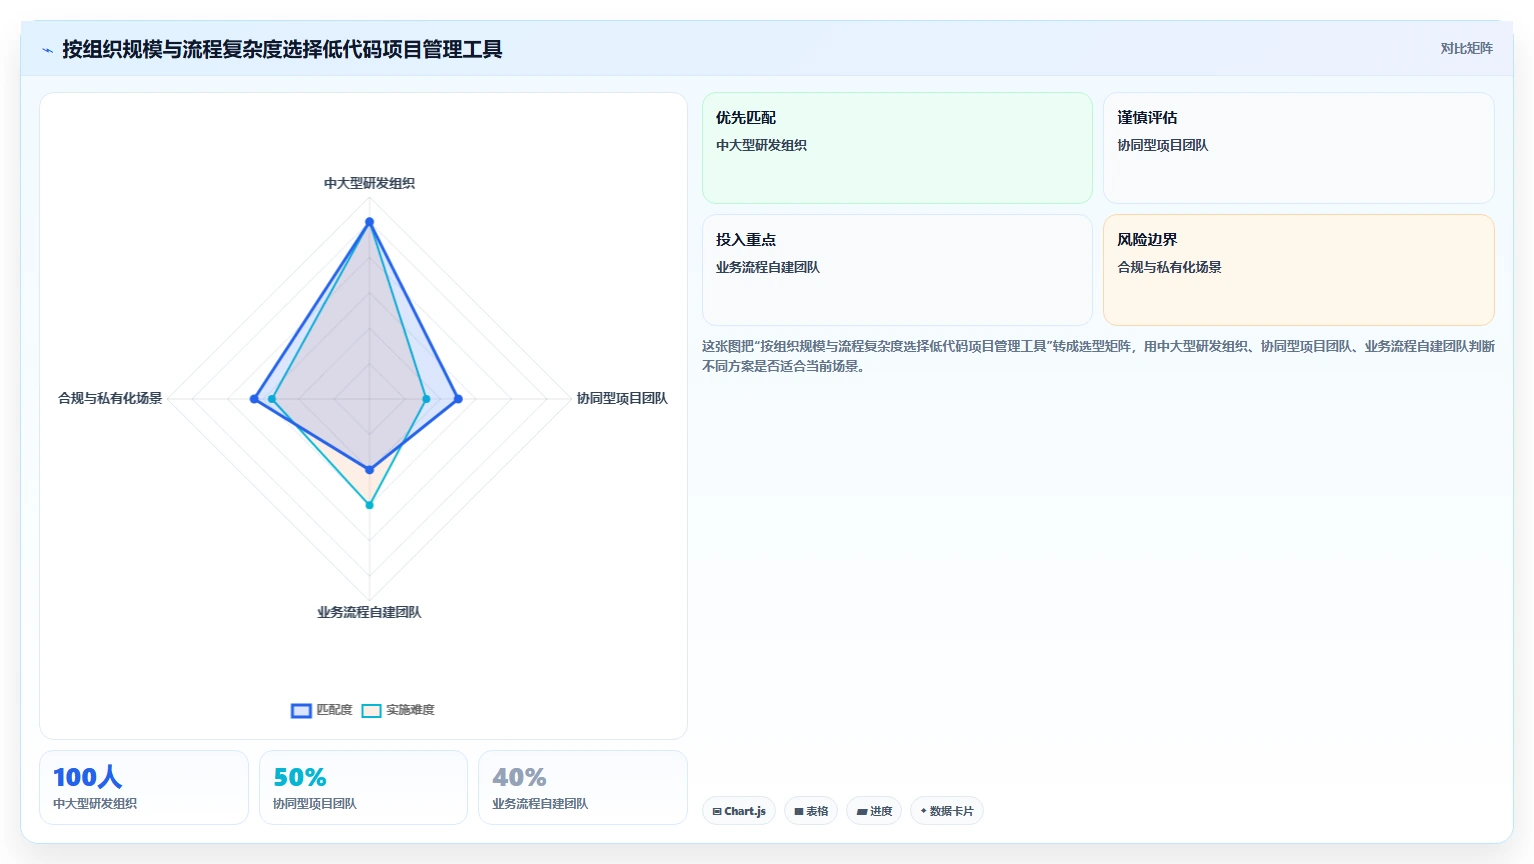Open the 投入重点 card

(x=897, y=270)
